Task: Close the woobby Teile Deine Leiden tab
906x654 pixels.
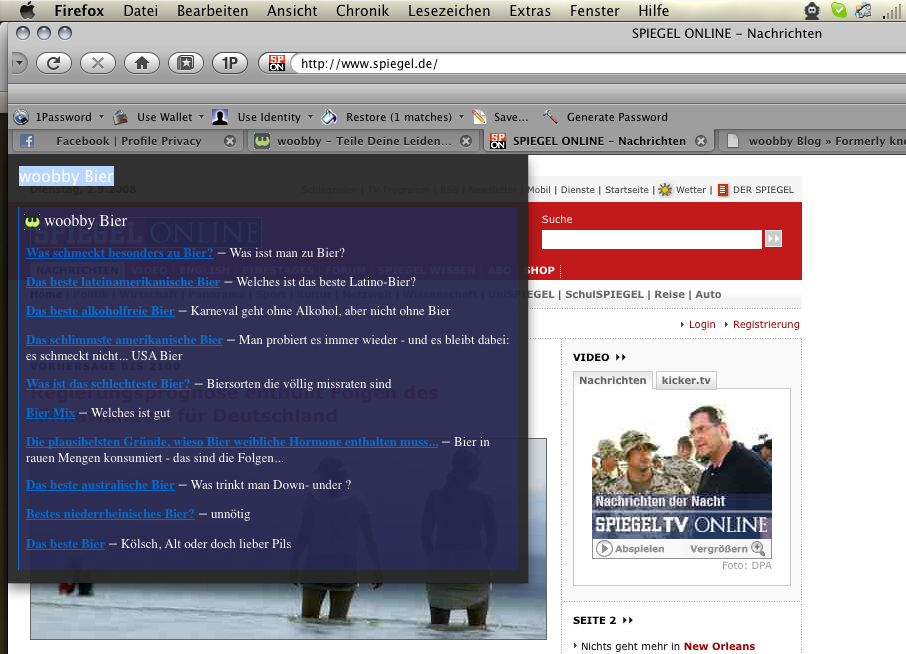Action: (466, 141)
